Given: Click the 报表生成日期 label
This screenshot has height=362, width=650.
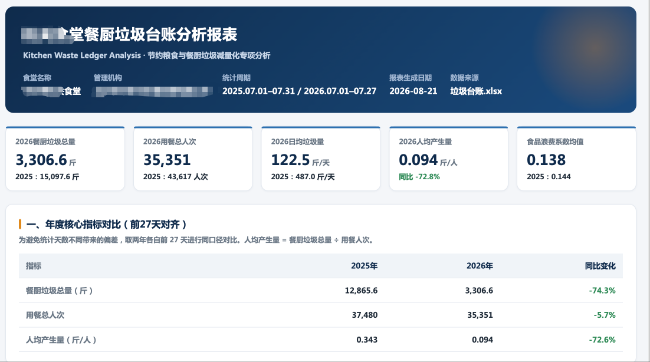Looking at the screenshot, I should pos(410,78).
